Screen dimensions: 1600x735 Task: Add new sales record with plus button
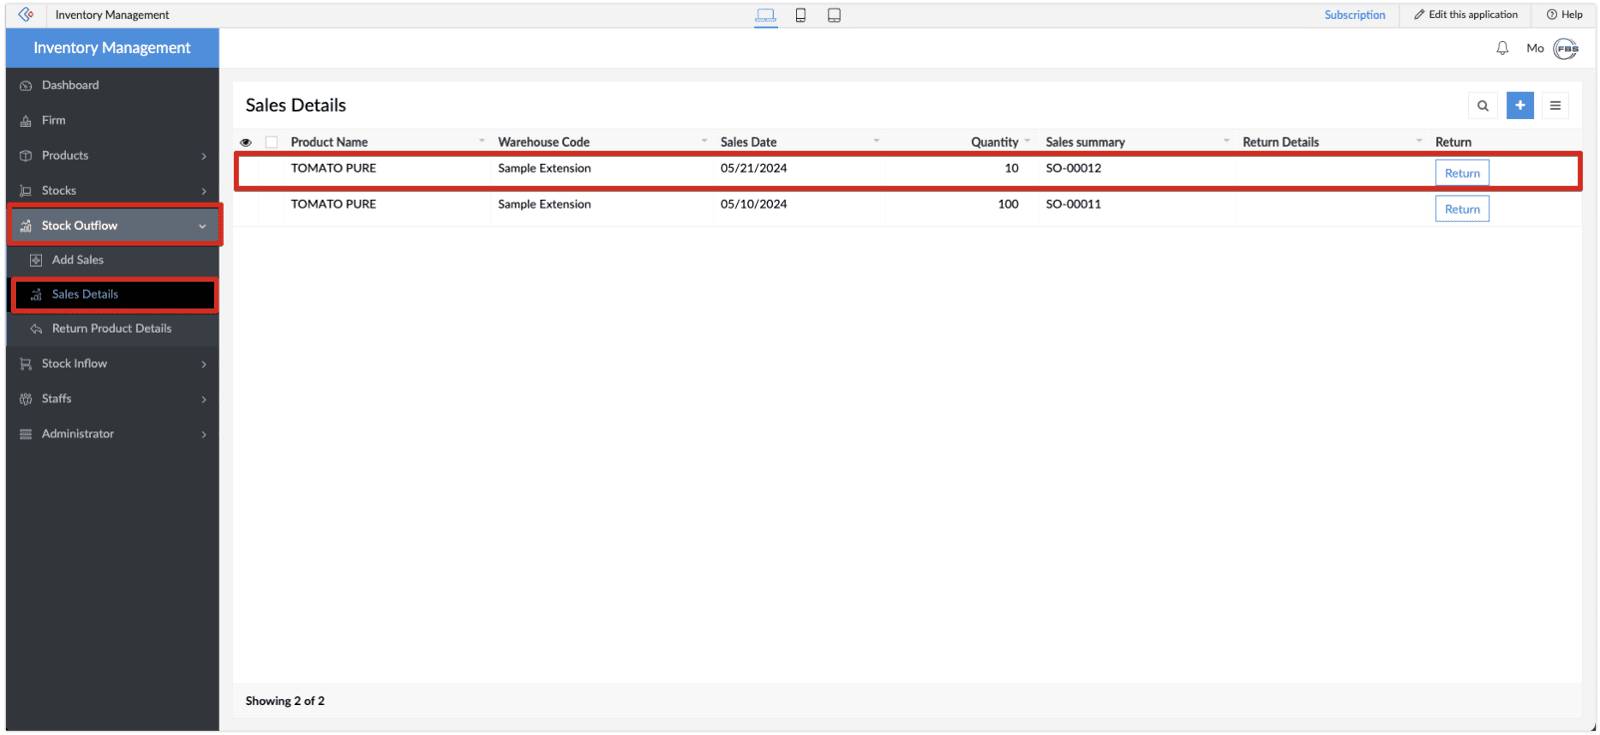[x=1520, y=105]
